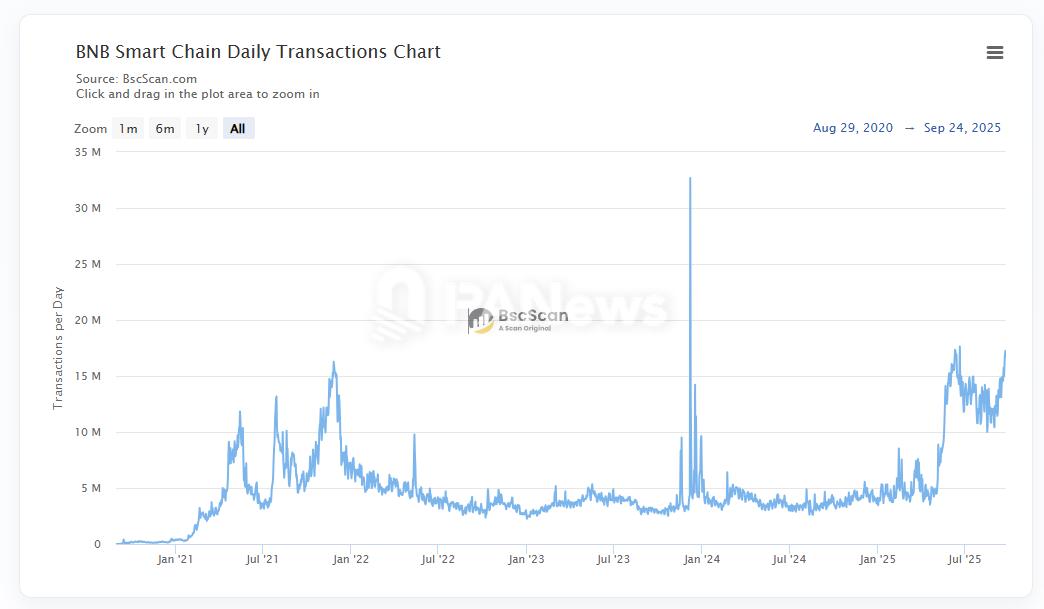Click the chart title 'BNB Smart Chain Daily Transactions Chart'
The image size is (1044, 609).
(258, 52)
